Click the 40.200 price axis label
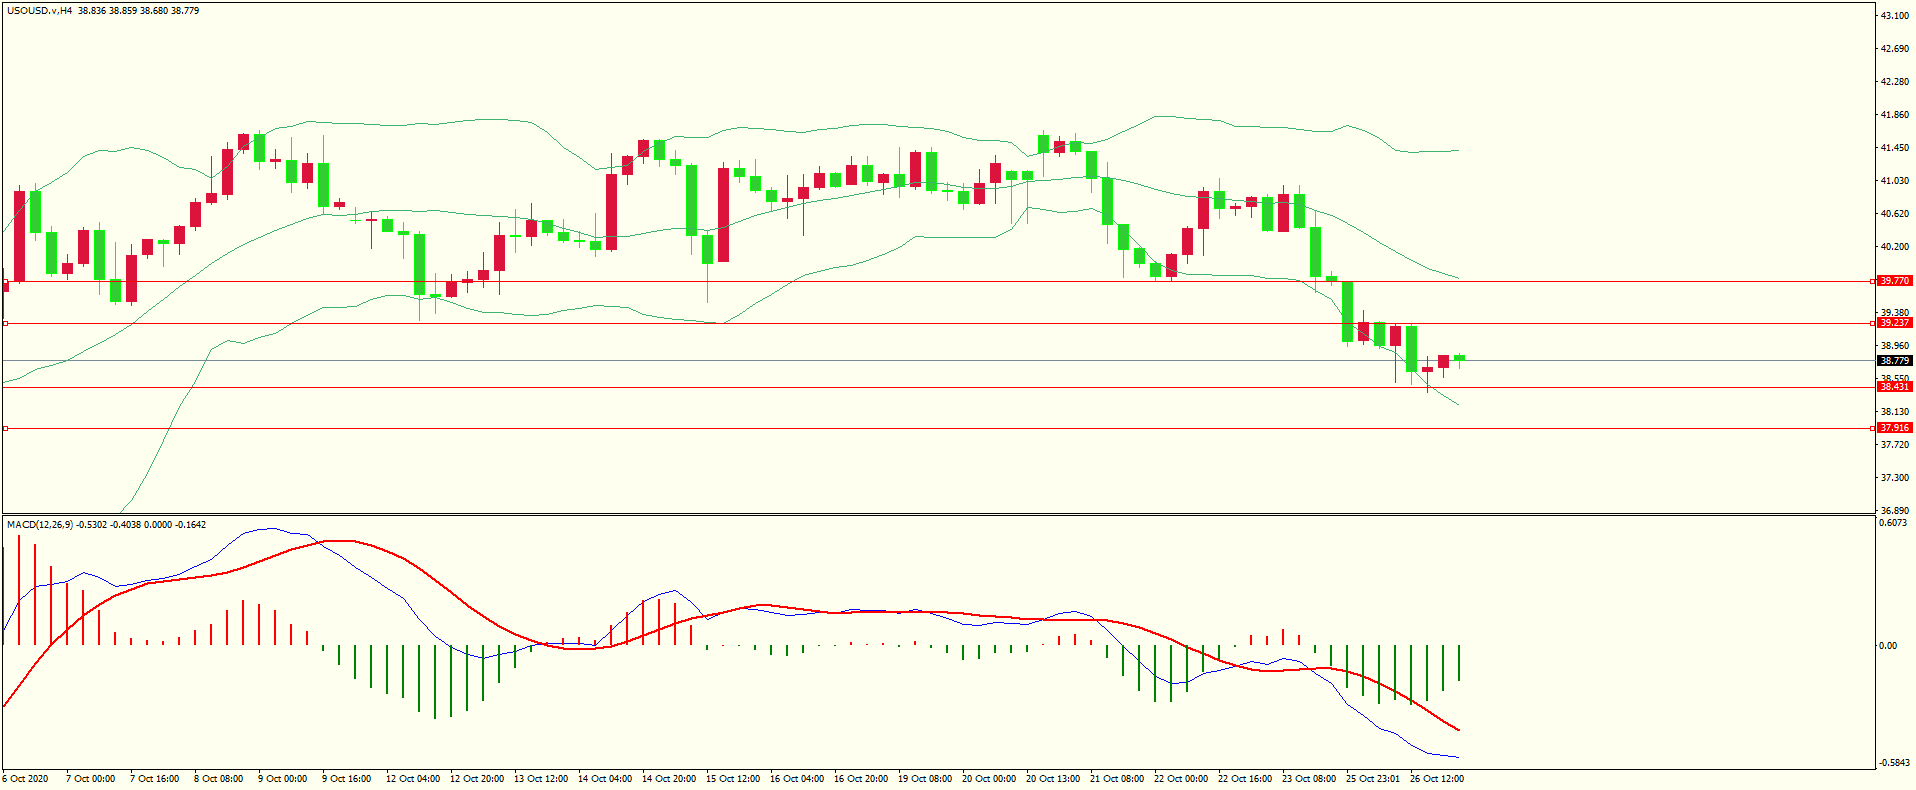 pyautogui.click(x=1895, y=247)
